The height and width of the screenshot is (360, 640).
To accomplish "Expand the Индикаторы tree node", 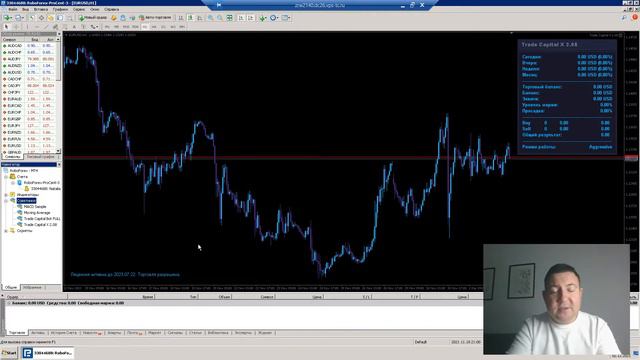I will tap(6, 195).
